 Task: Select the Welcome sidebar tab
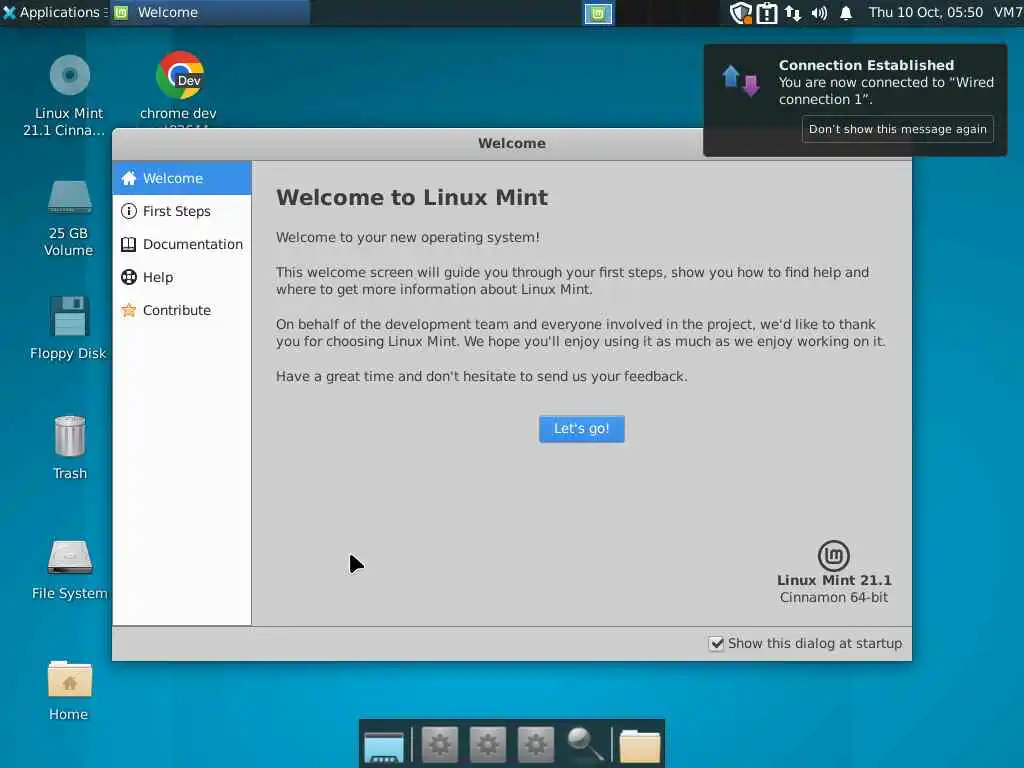182,178
